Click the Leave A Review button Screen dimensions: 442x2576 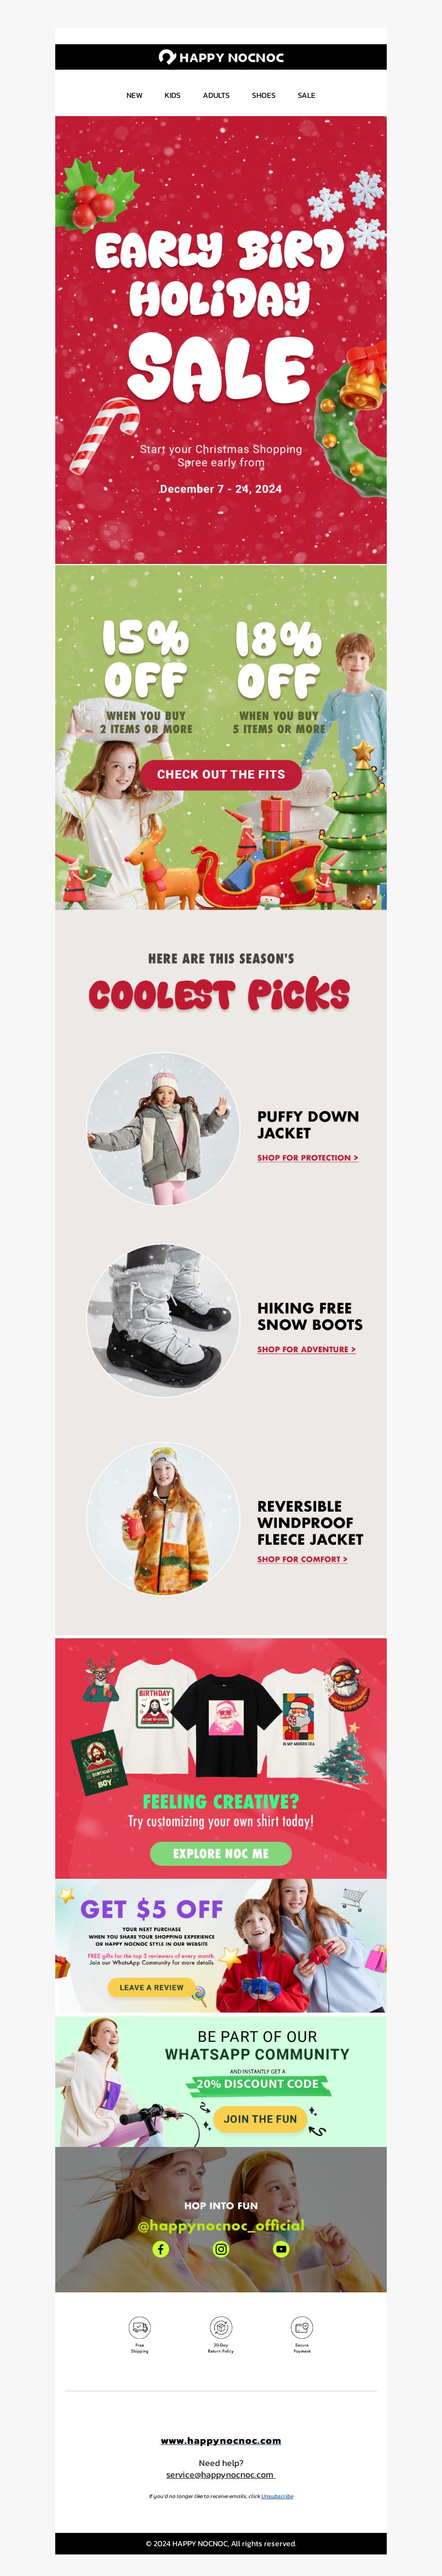point(151,1987)
